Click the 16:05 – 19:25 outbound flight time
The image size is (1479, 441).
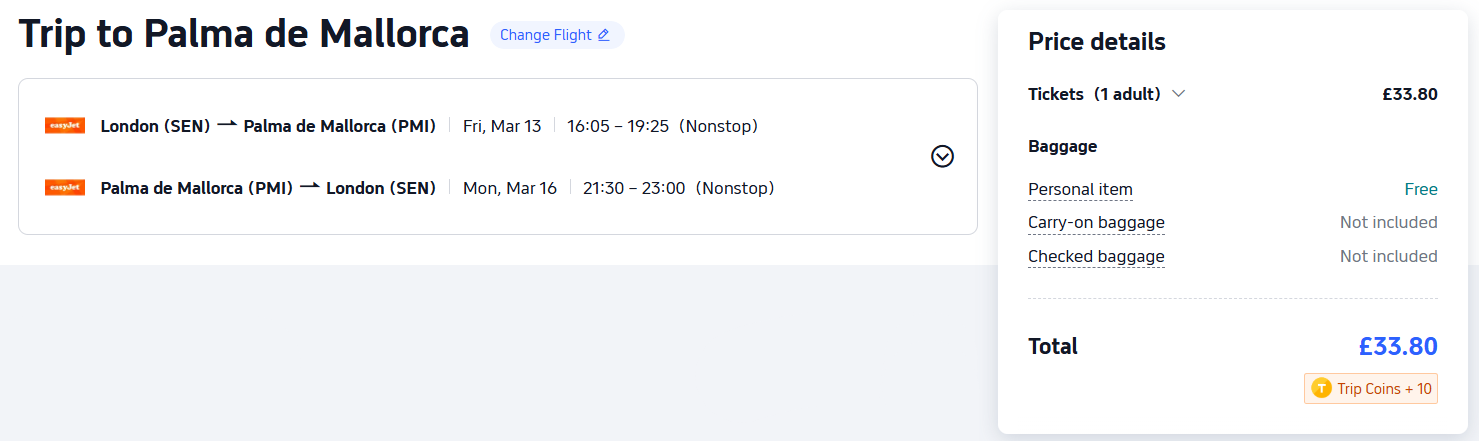618,126
